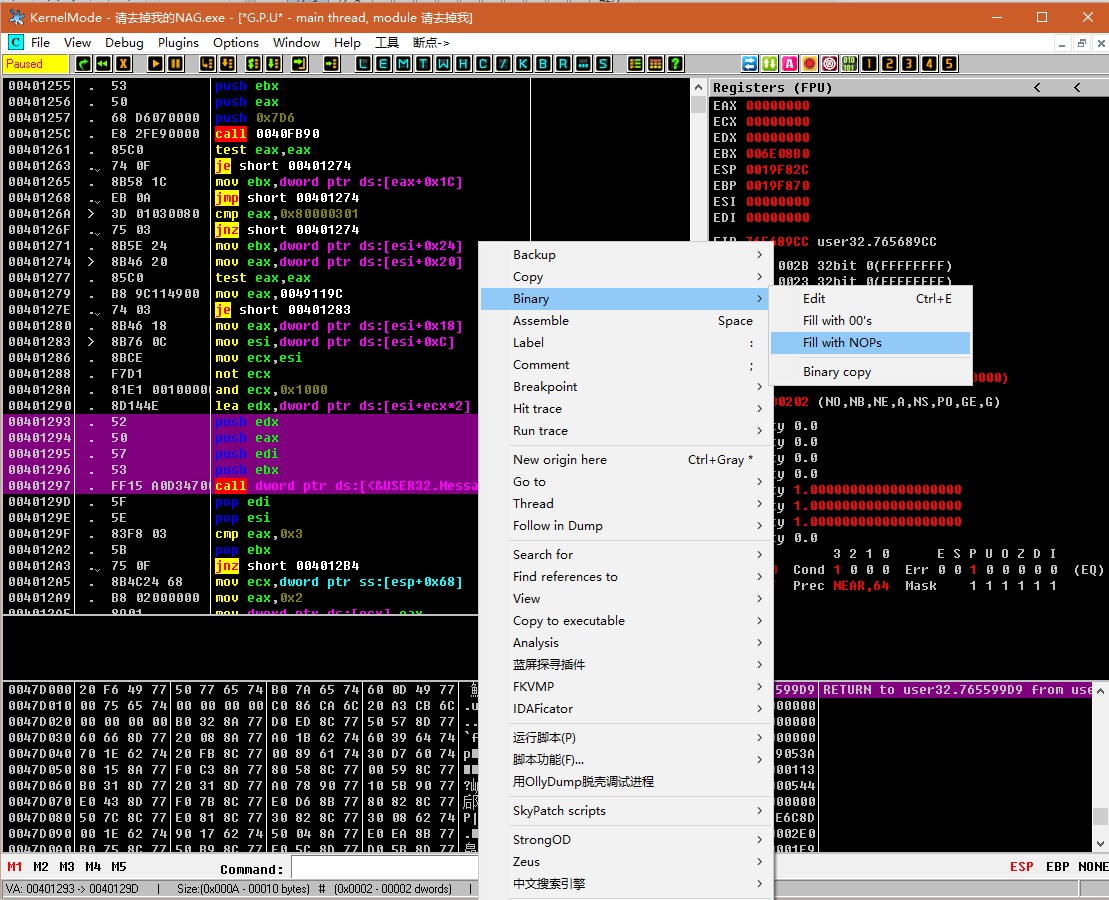This screenshot has width=1109, height=900.
Task: Click the M2 button in the command bar
Action: click(x=41, y=867)
